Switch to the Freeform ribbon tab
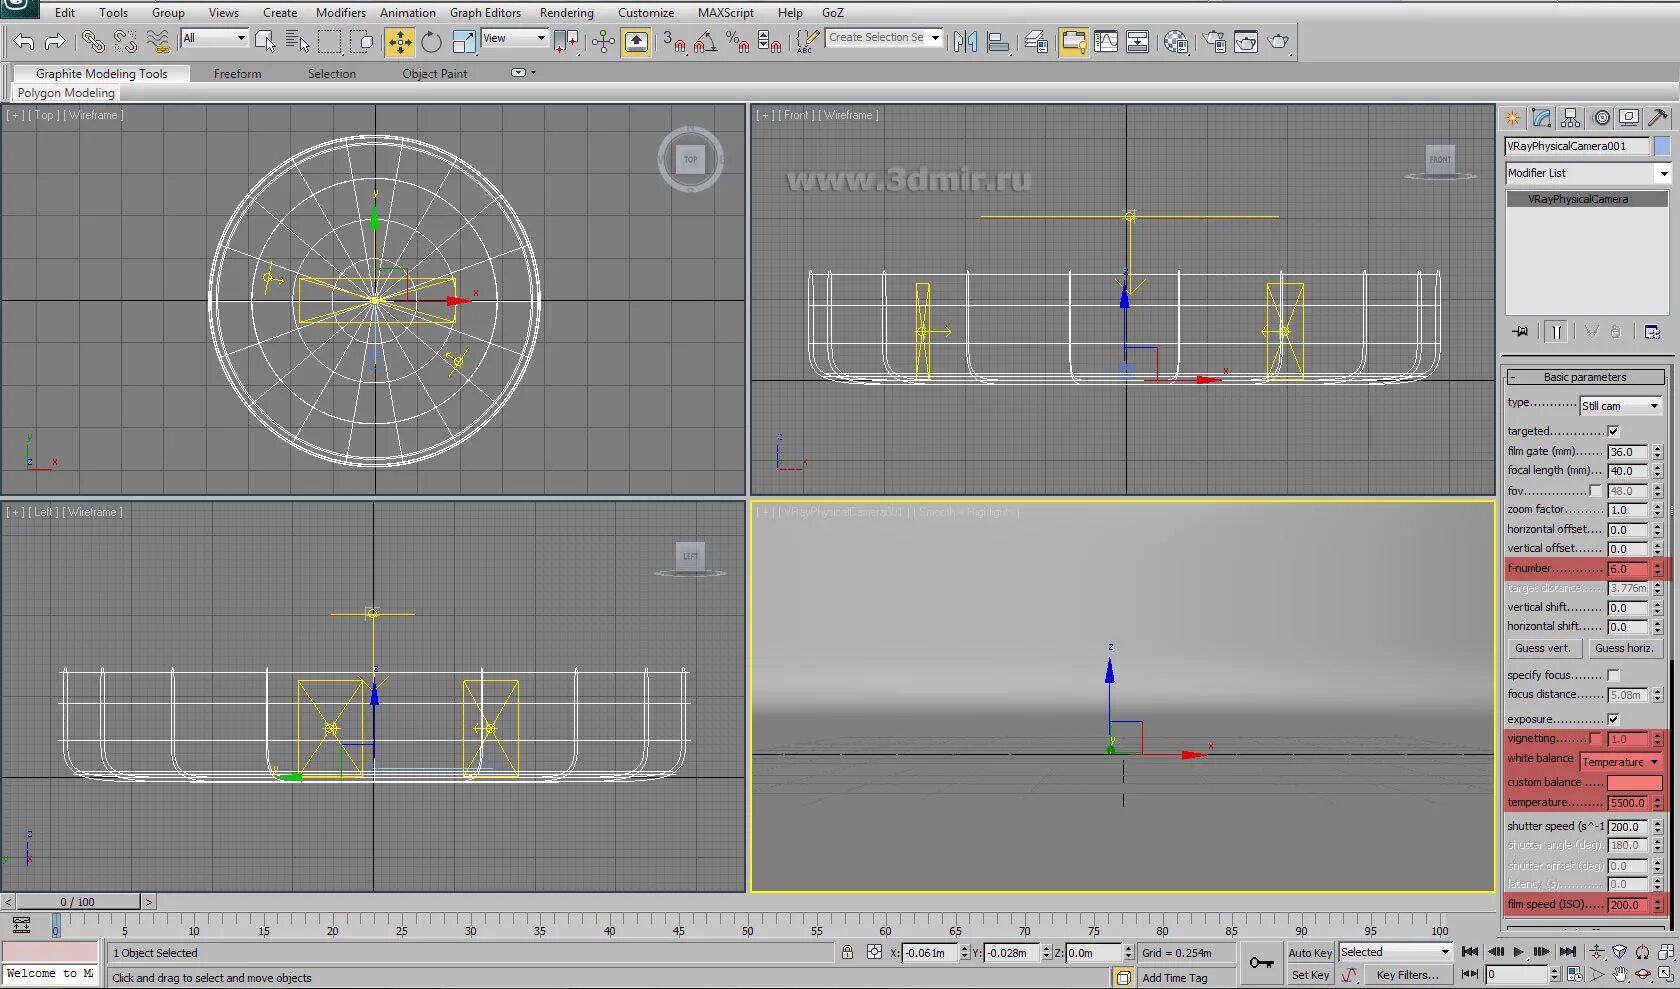1680x989 pixels. 237,73
